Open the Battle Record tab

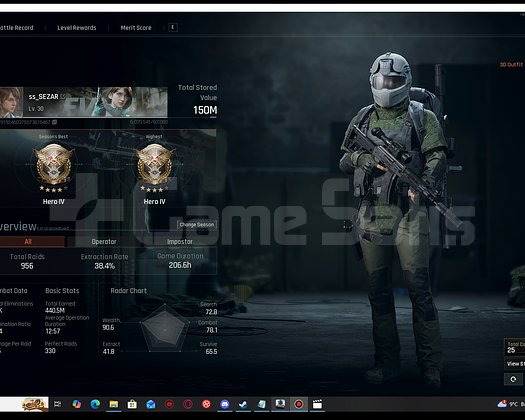(16, 28)
